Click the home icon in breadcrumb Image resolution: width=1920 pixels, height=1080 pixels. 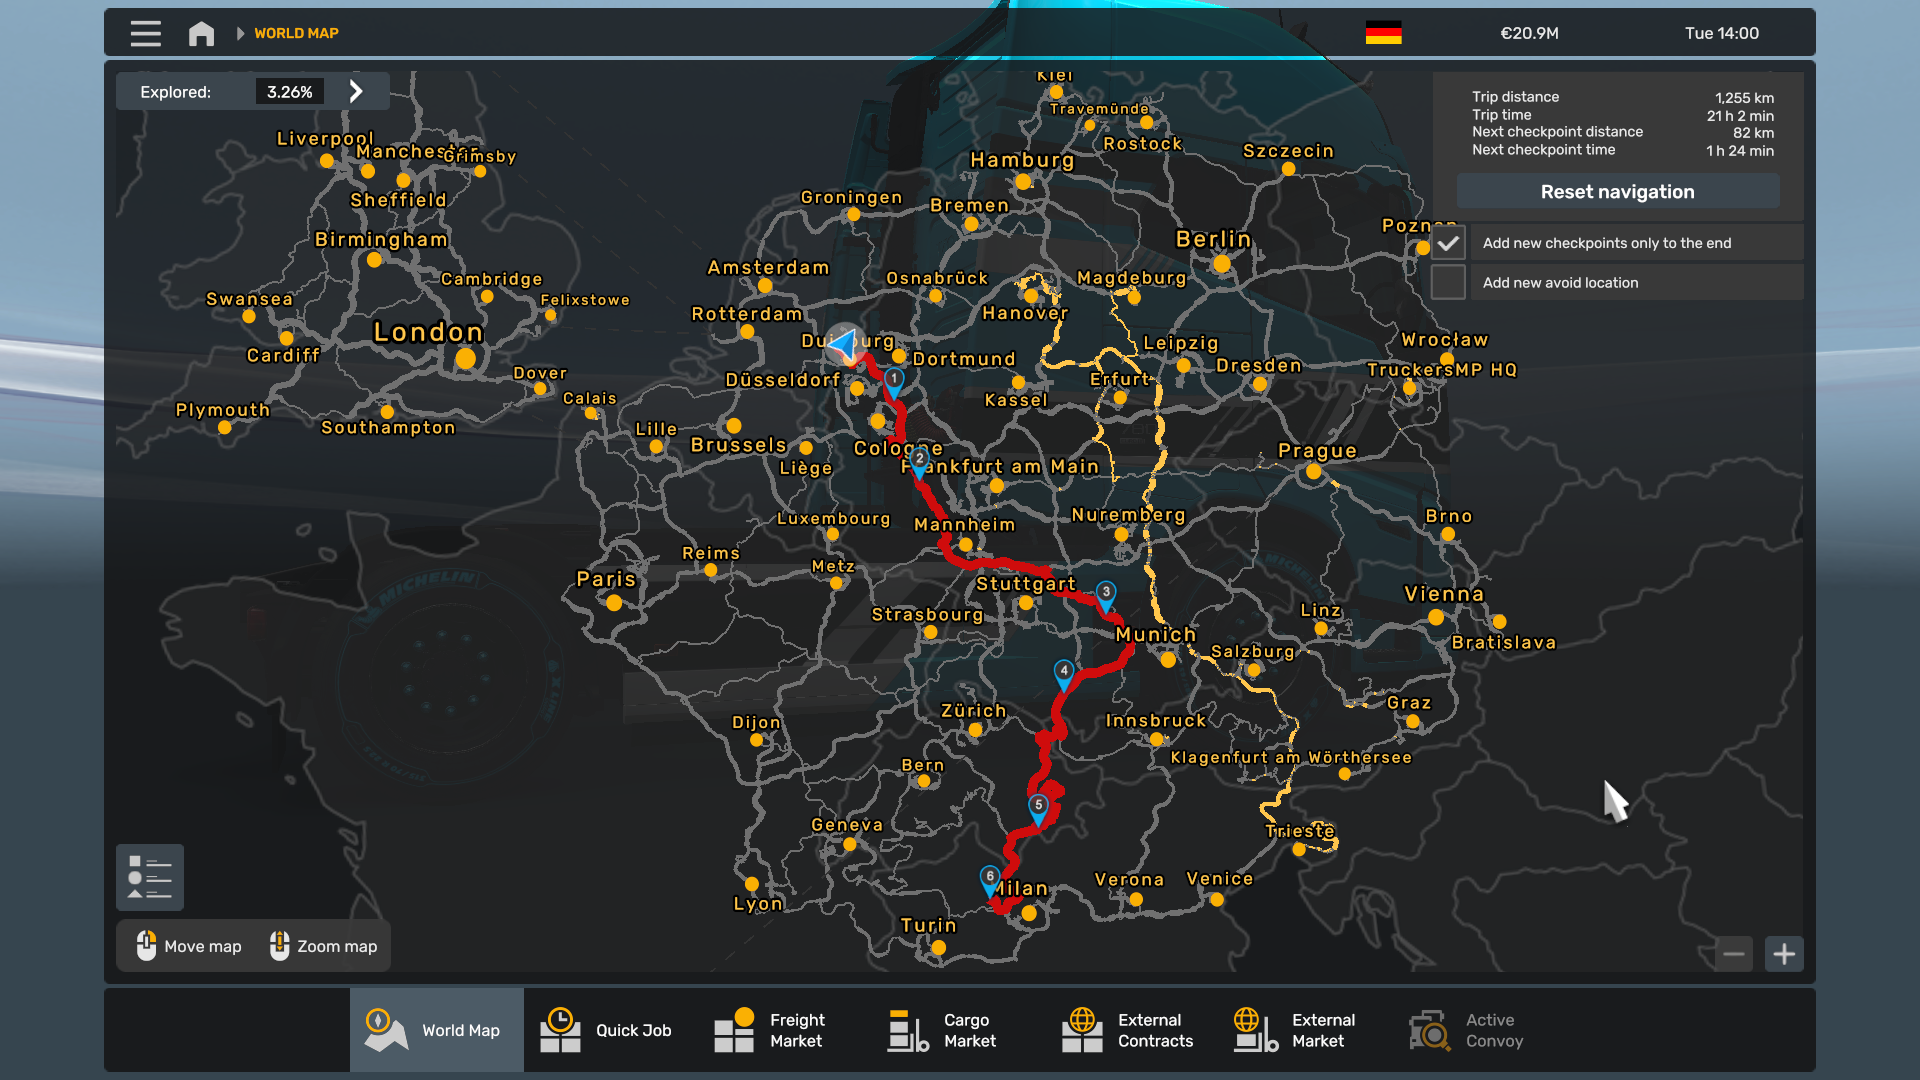[201, 34]
